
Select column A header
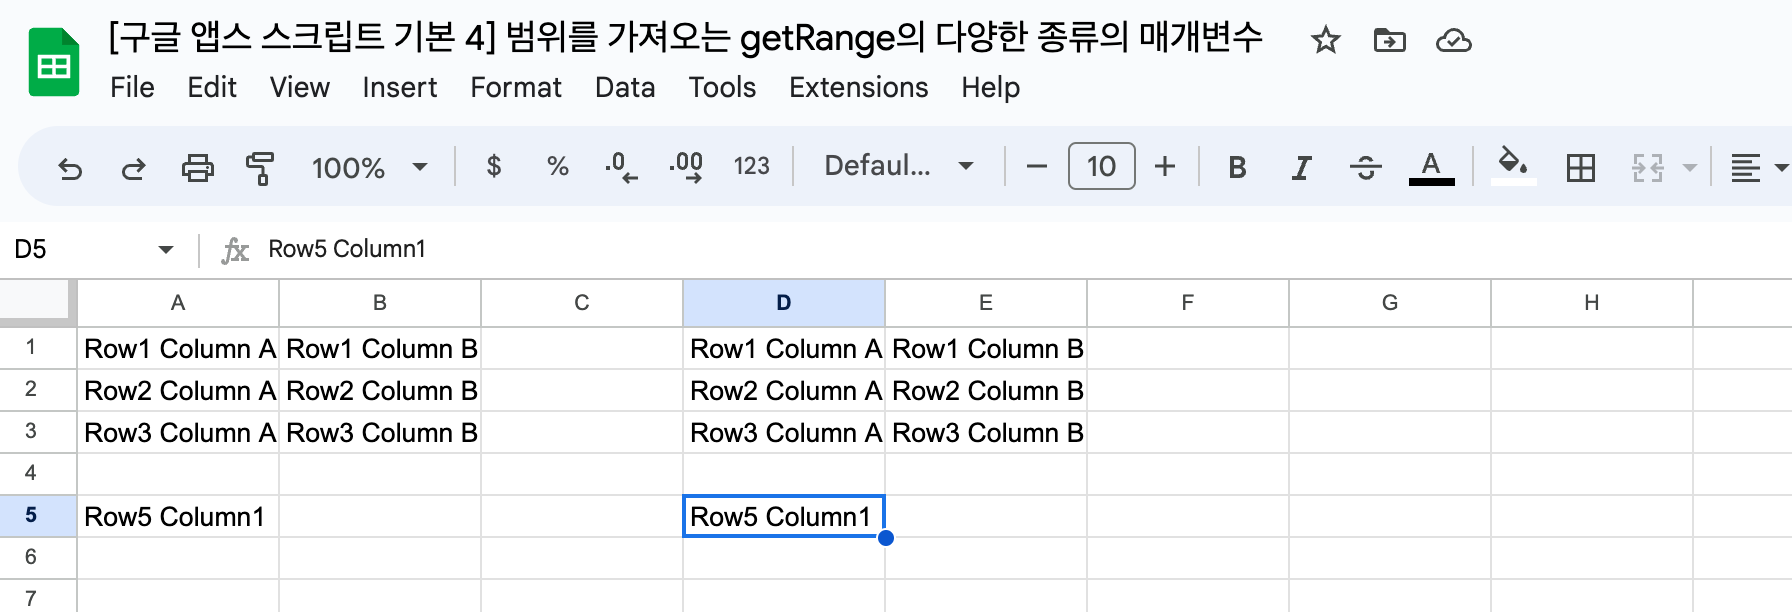pyautogui.click(x=178, y=302)
